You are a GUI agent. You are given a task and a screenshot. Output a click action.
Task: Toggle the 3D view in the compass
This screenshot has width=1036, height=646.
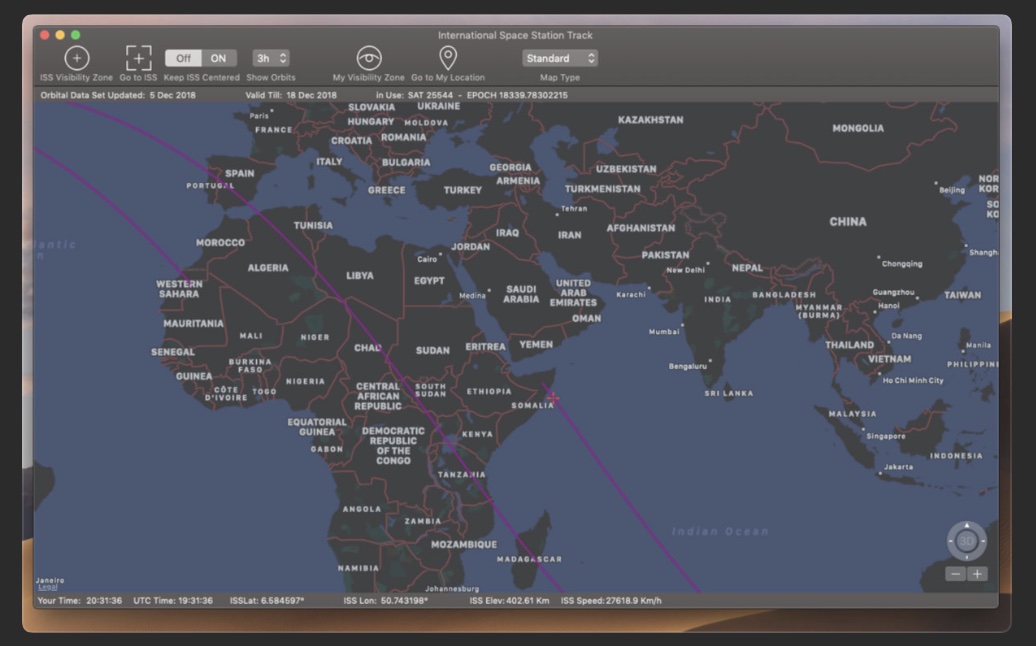[x=966, y=541]
